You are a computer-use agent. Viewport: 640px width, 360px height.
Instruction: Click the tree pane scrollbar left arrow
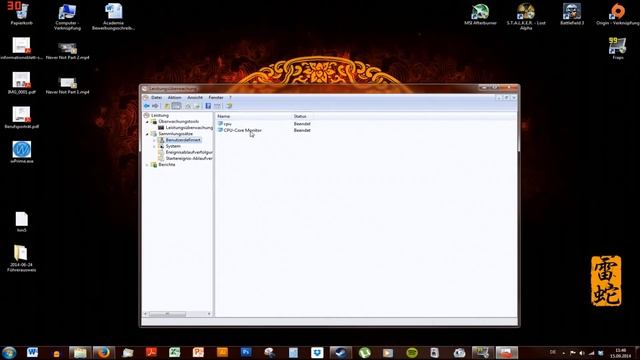[x=145, y=314]
